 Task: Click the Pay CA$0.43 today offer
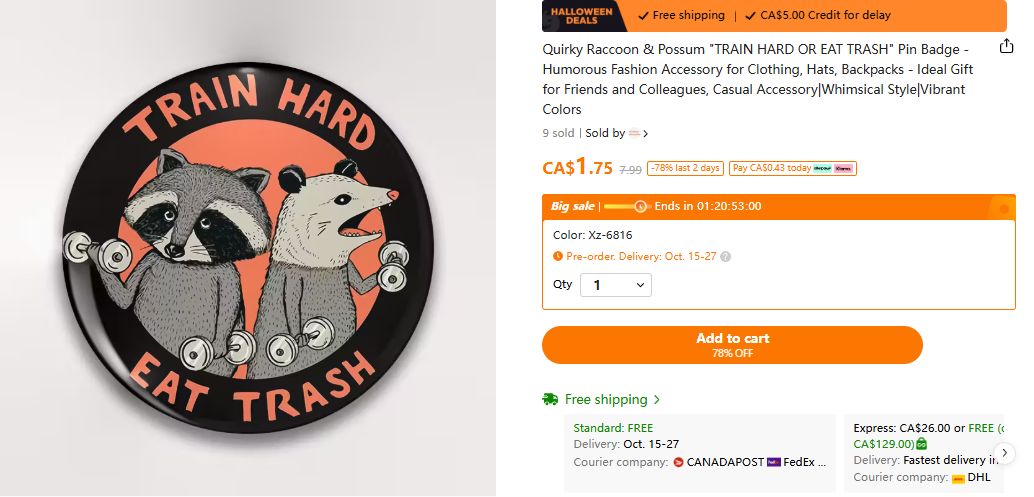click(x=793, y=168)
